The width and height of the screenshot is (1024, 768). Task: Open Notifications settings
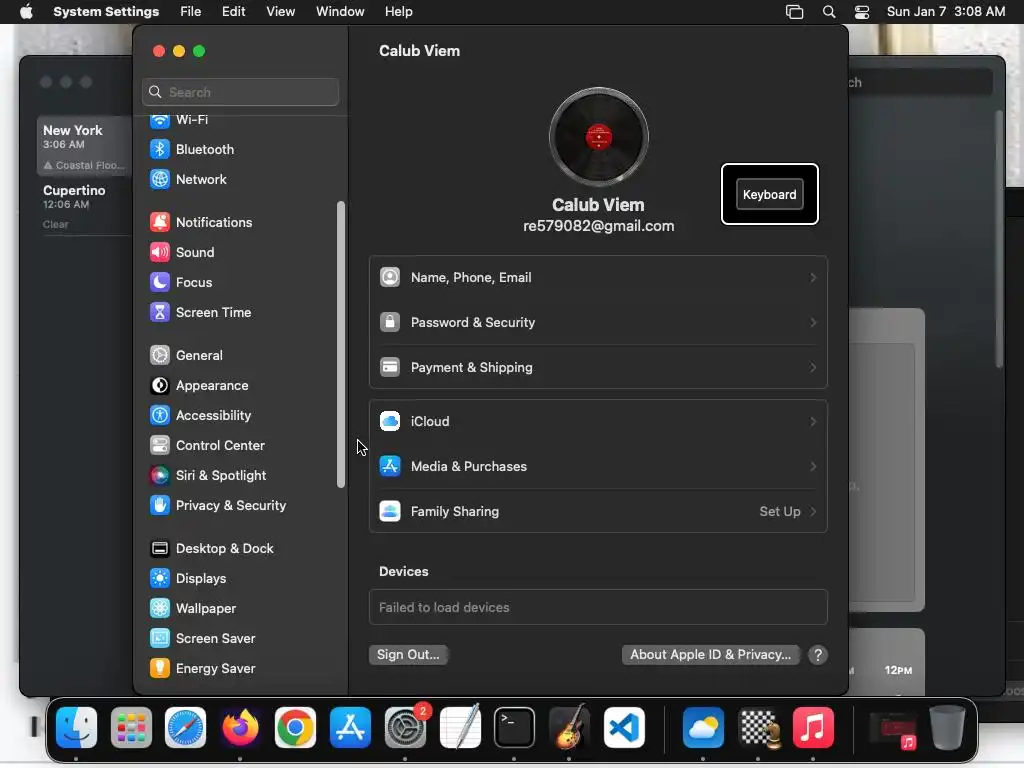[x=201, y=223]
